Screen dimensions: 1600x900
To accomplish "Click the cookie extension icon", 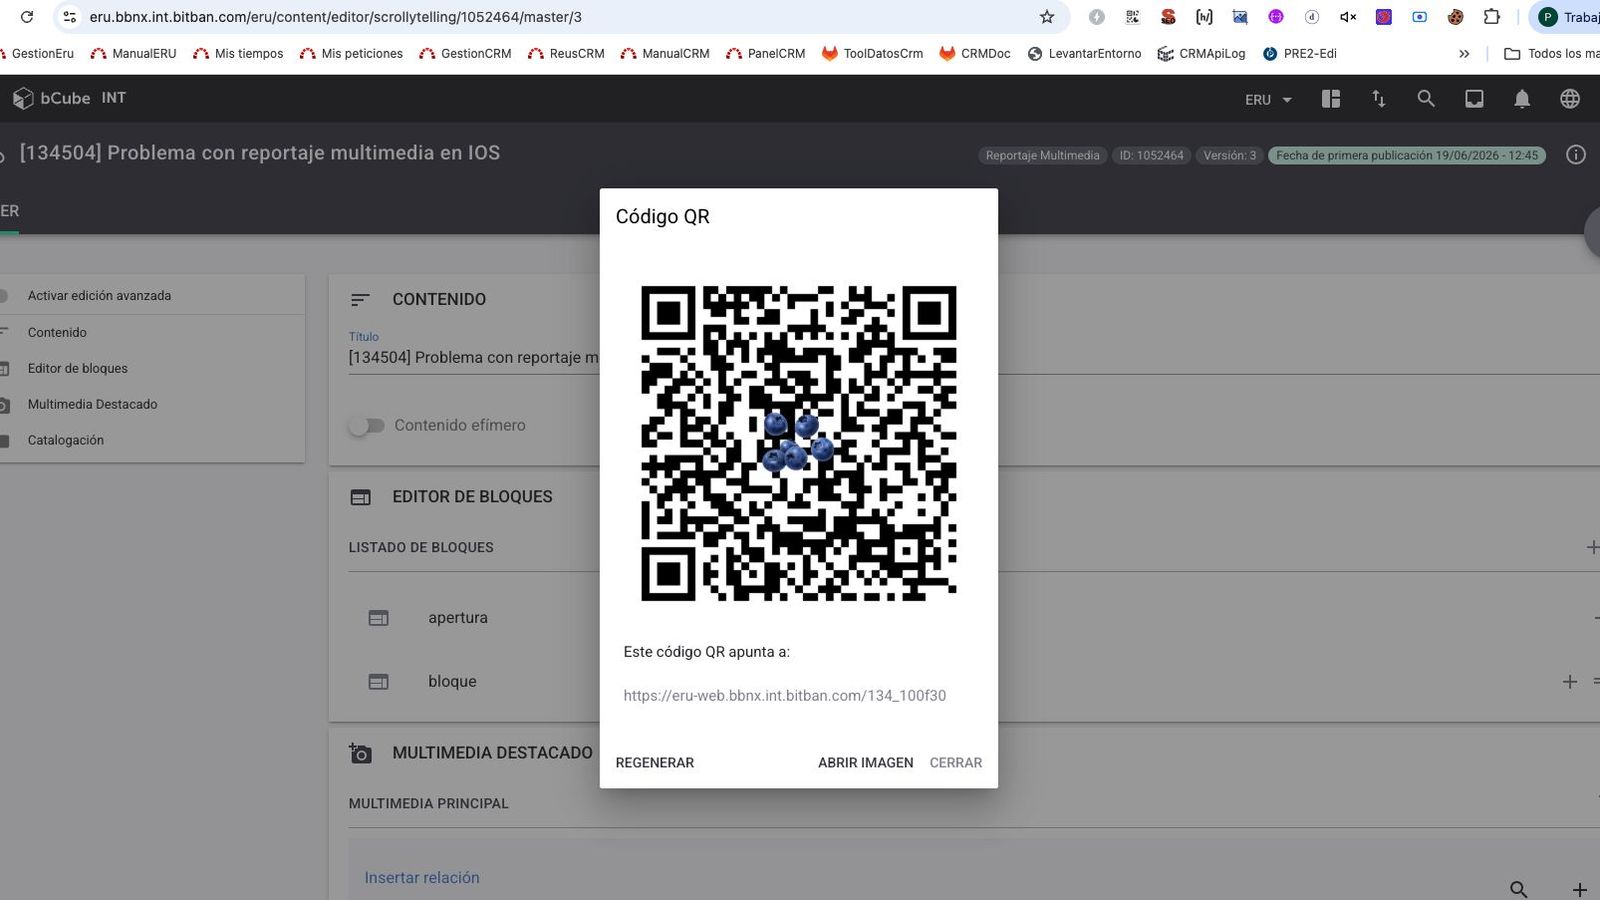I will (x=1456, y=17).
